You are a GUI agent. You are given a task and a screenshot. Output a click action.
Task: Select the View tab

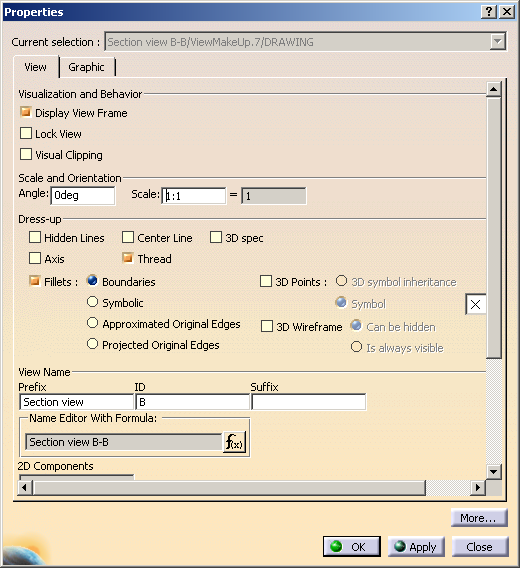click(36, 67)
